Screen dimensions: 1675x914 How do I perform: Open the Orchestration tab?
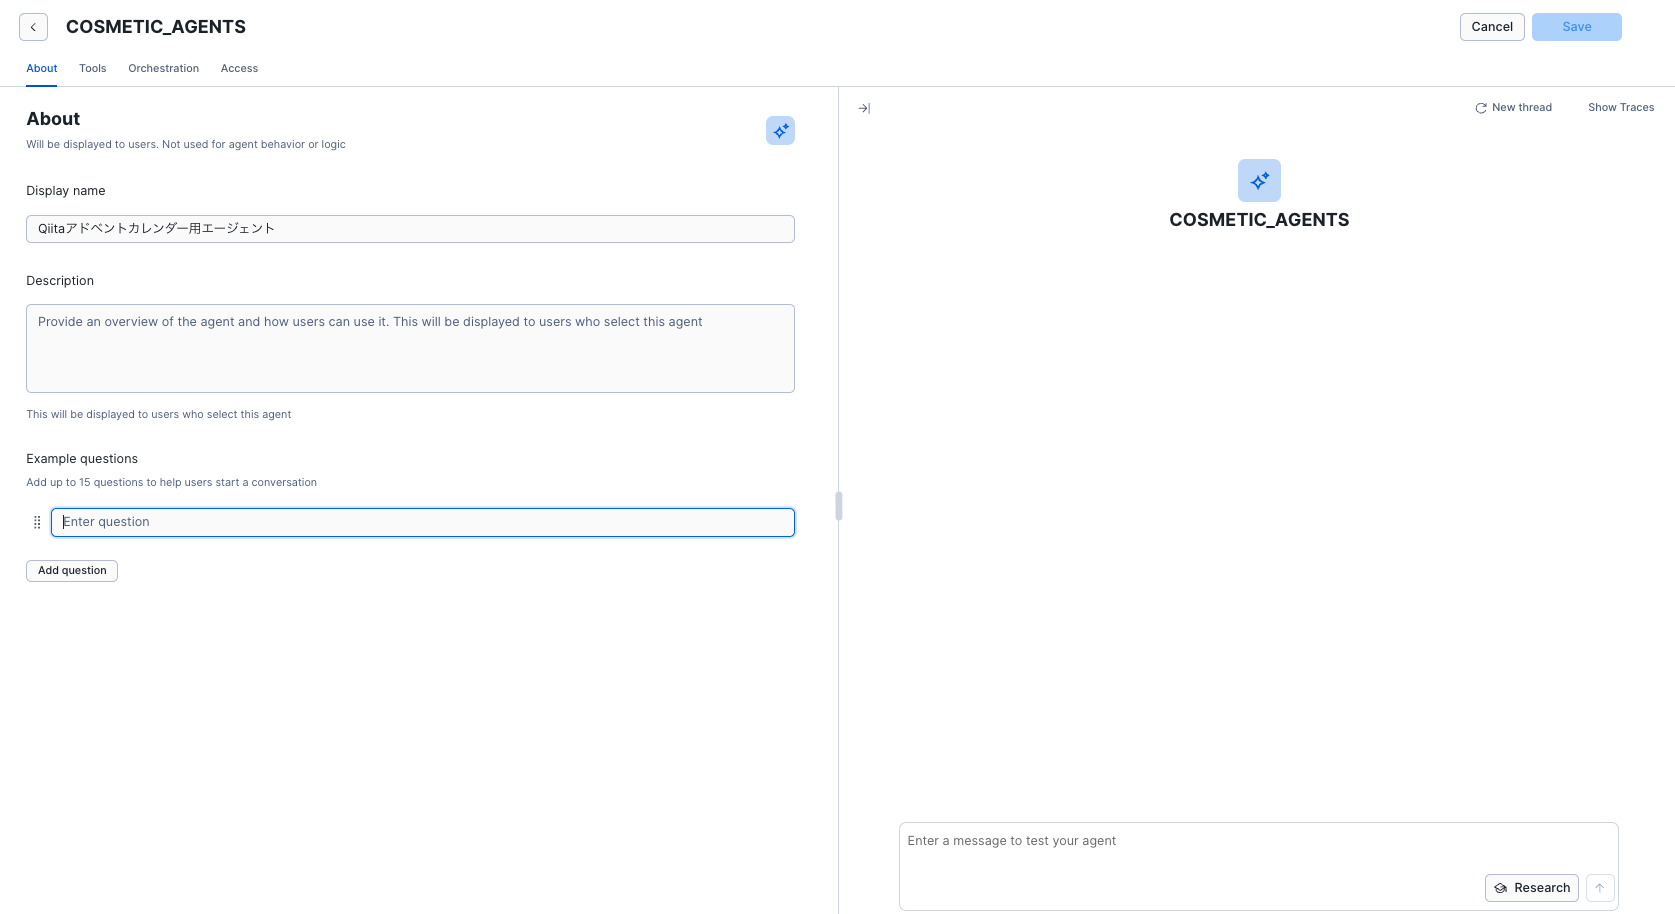(x=164, y=68)
